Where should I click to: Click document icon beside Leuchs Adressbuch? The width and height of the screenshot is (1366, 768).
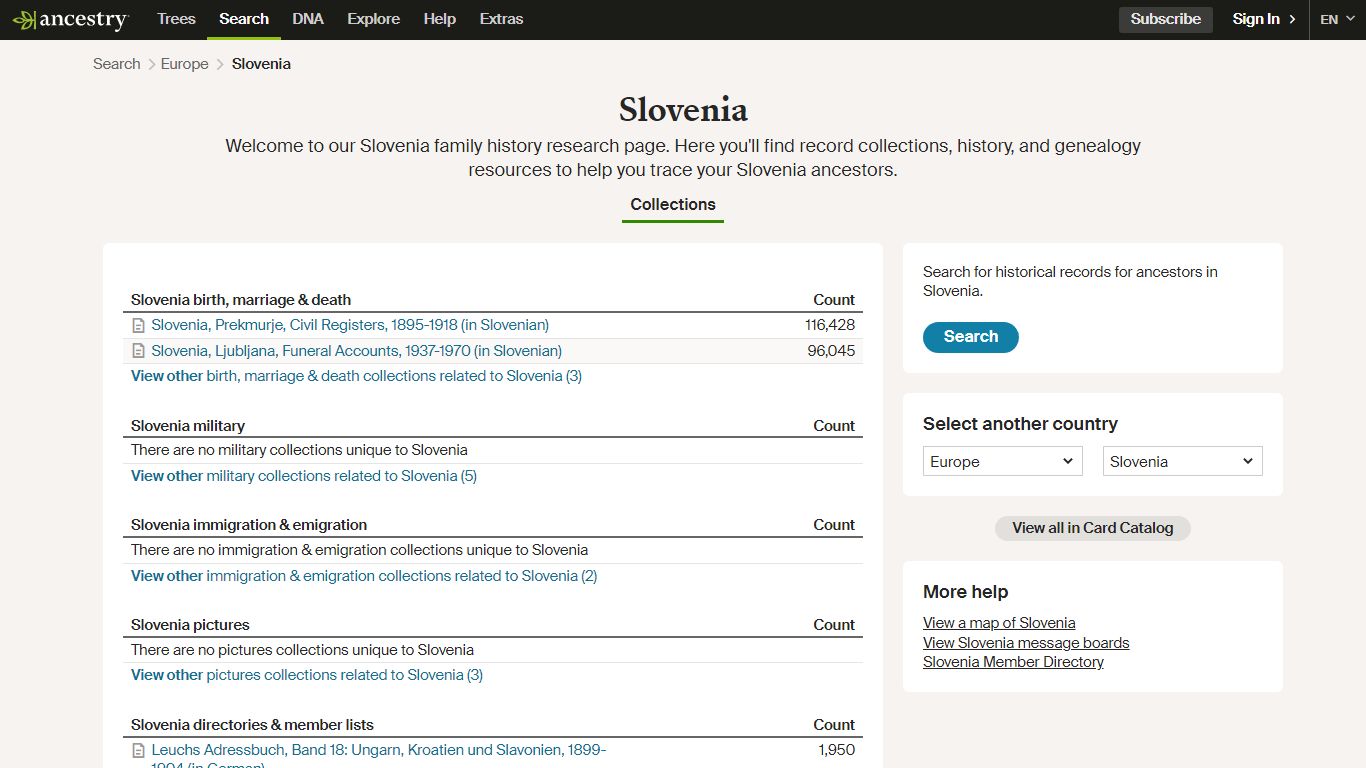[139, 751]
